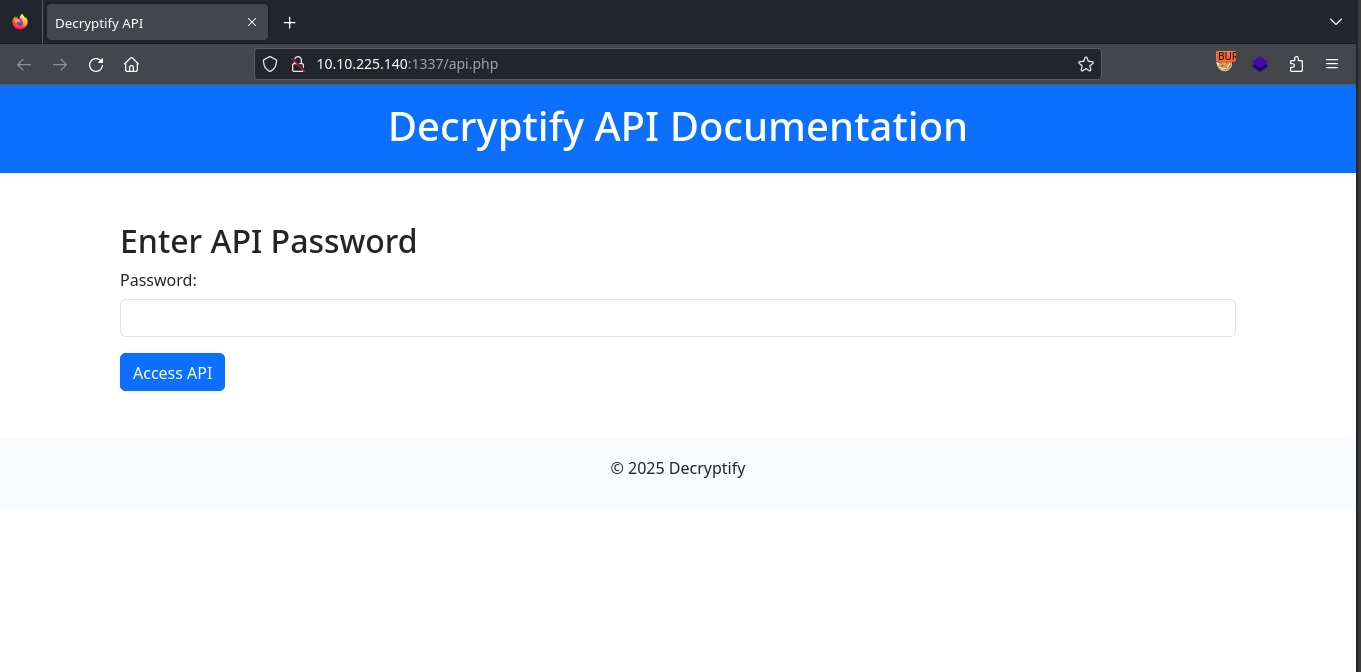Click the forward navigation arrow

tap(60, 65)
